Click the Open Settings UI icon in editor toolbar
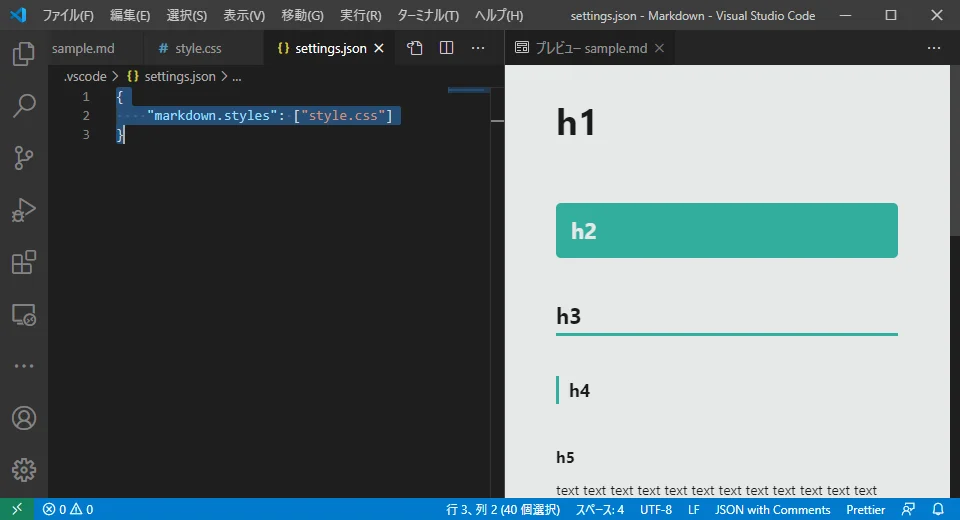The width and height of the screenshot is (960, 520). click(x=414, y=48)
